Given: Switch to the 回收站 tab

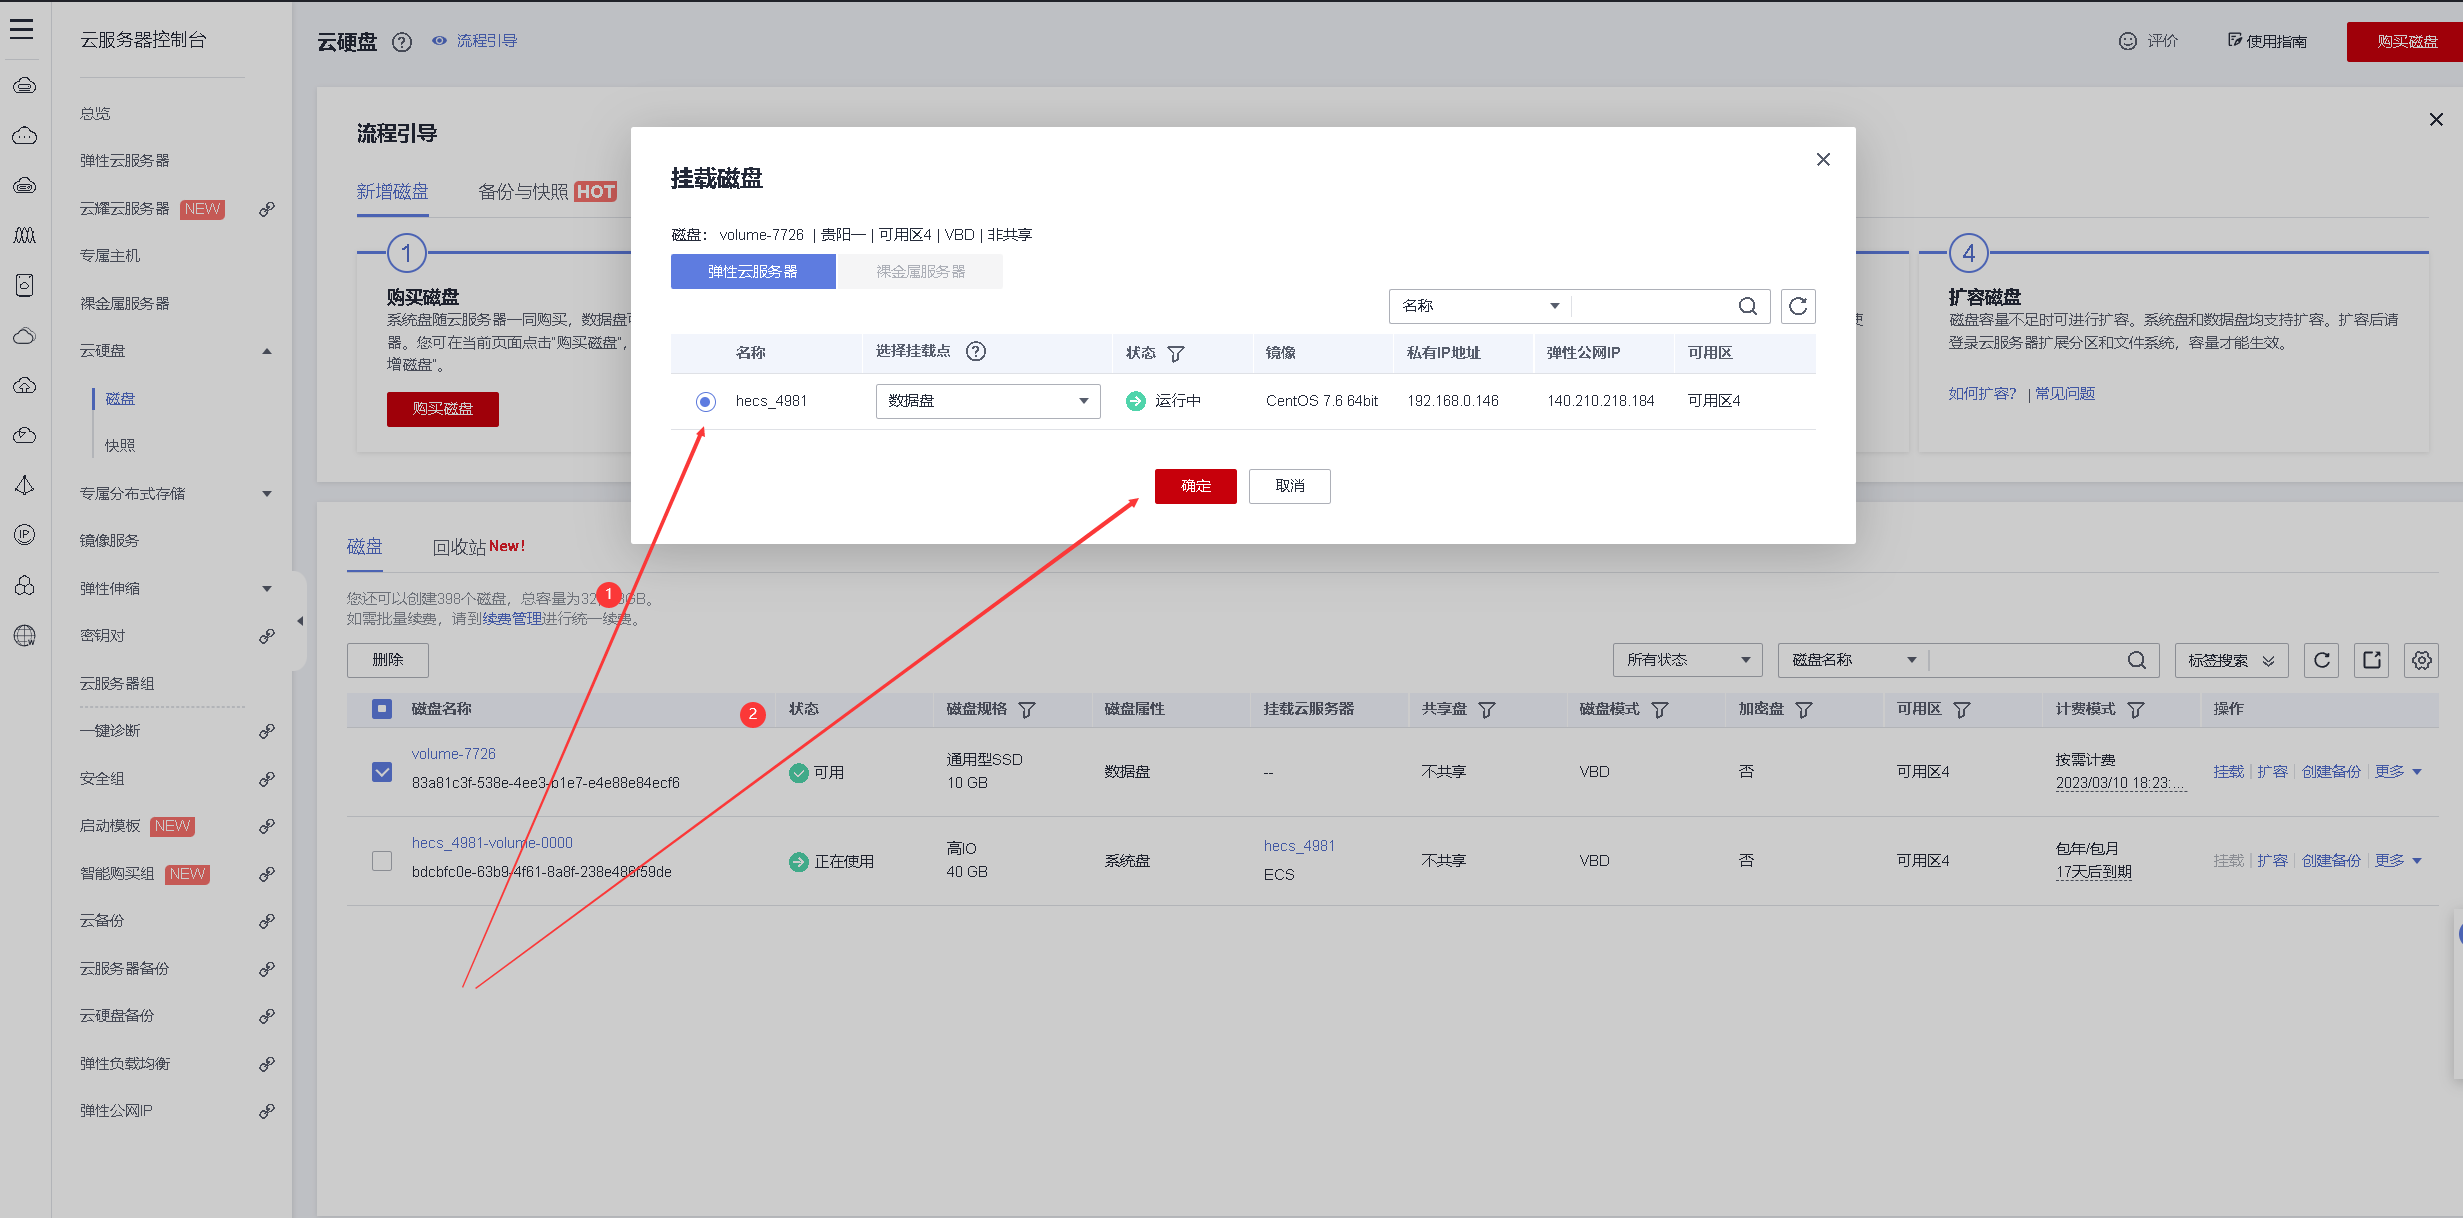Looking at the screenshot, I should pos(460,547).
